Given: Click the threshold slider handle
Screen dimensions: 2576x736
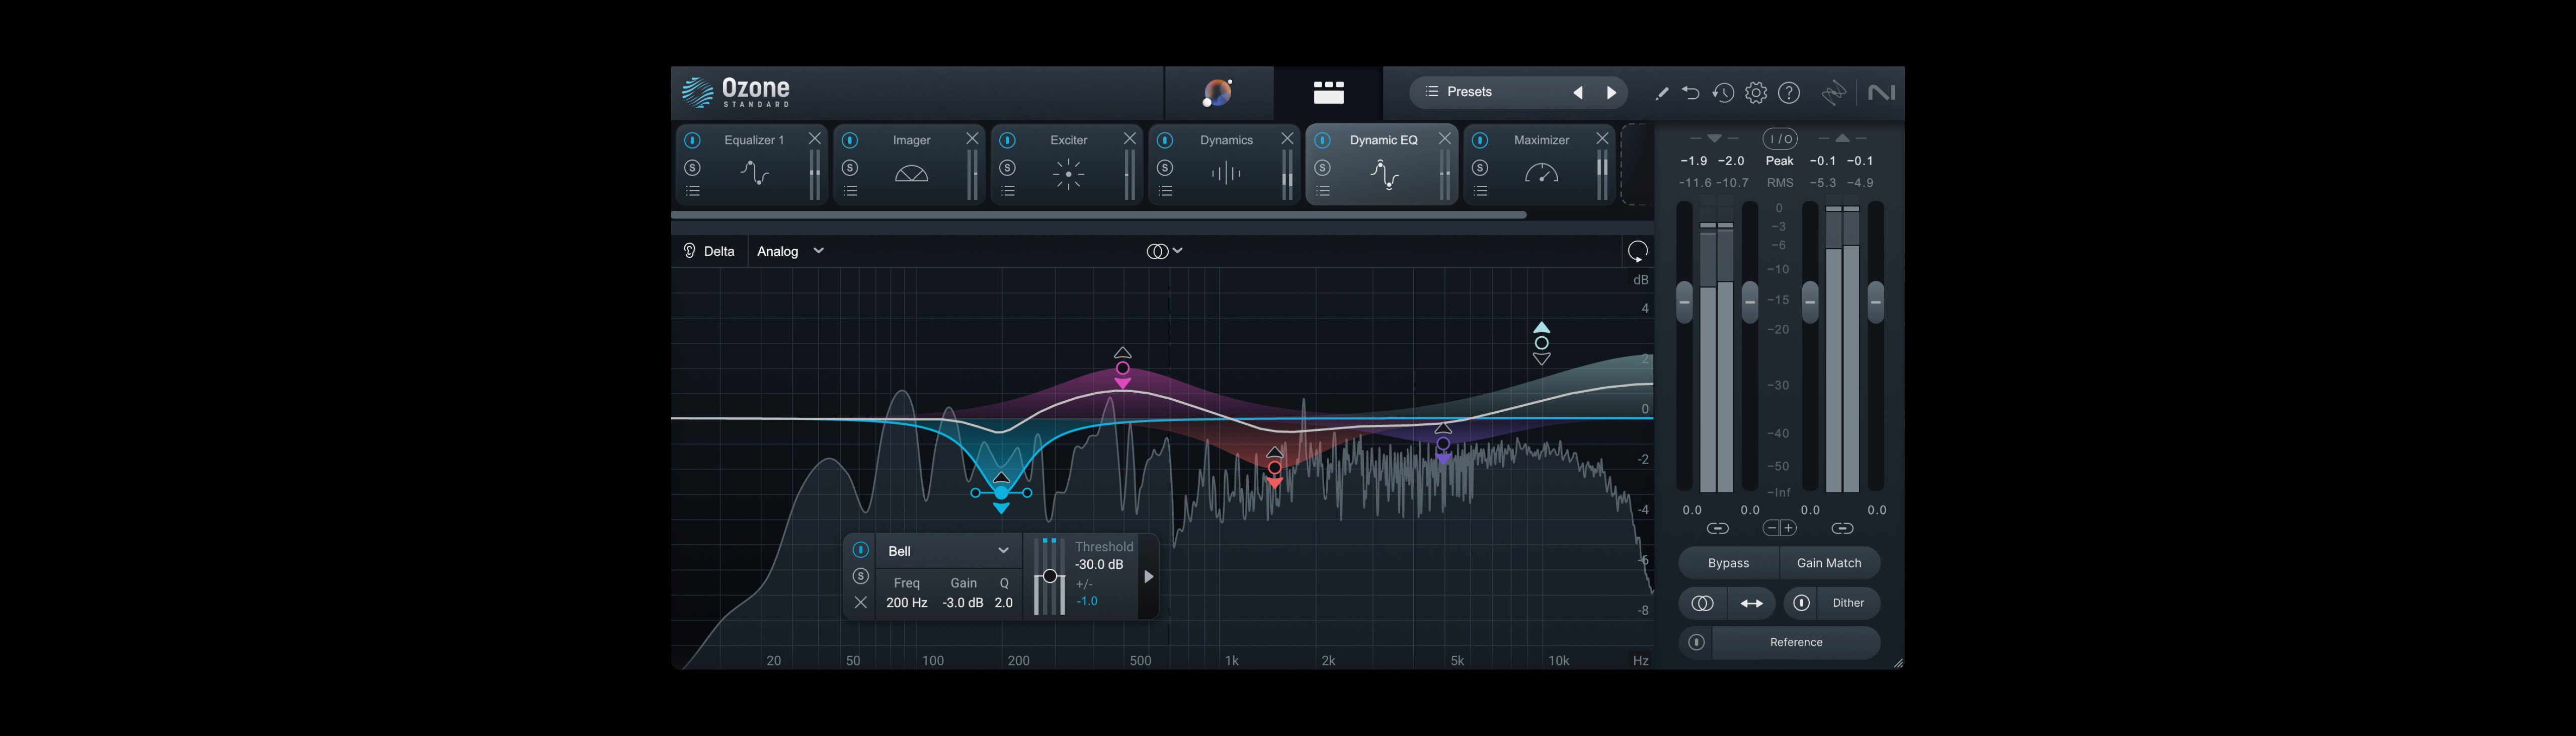Looking at the screenshot, I should click(x=1049, y=576).
